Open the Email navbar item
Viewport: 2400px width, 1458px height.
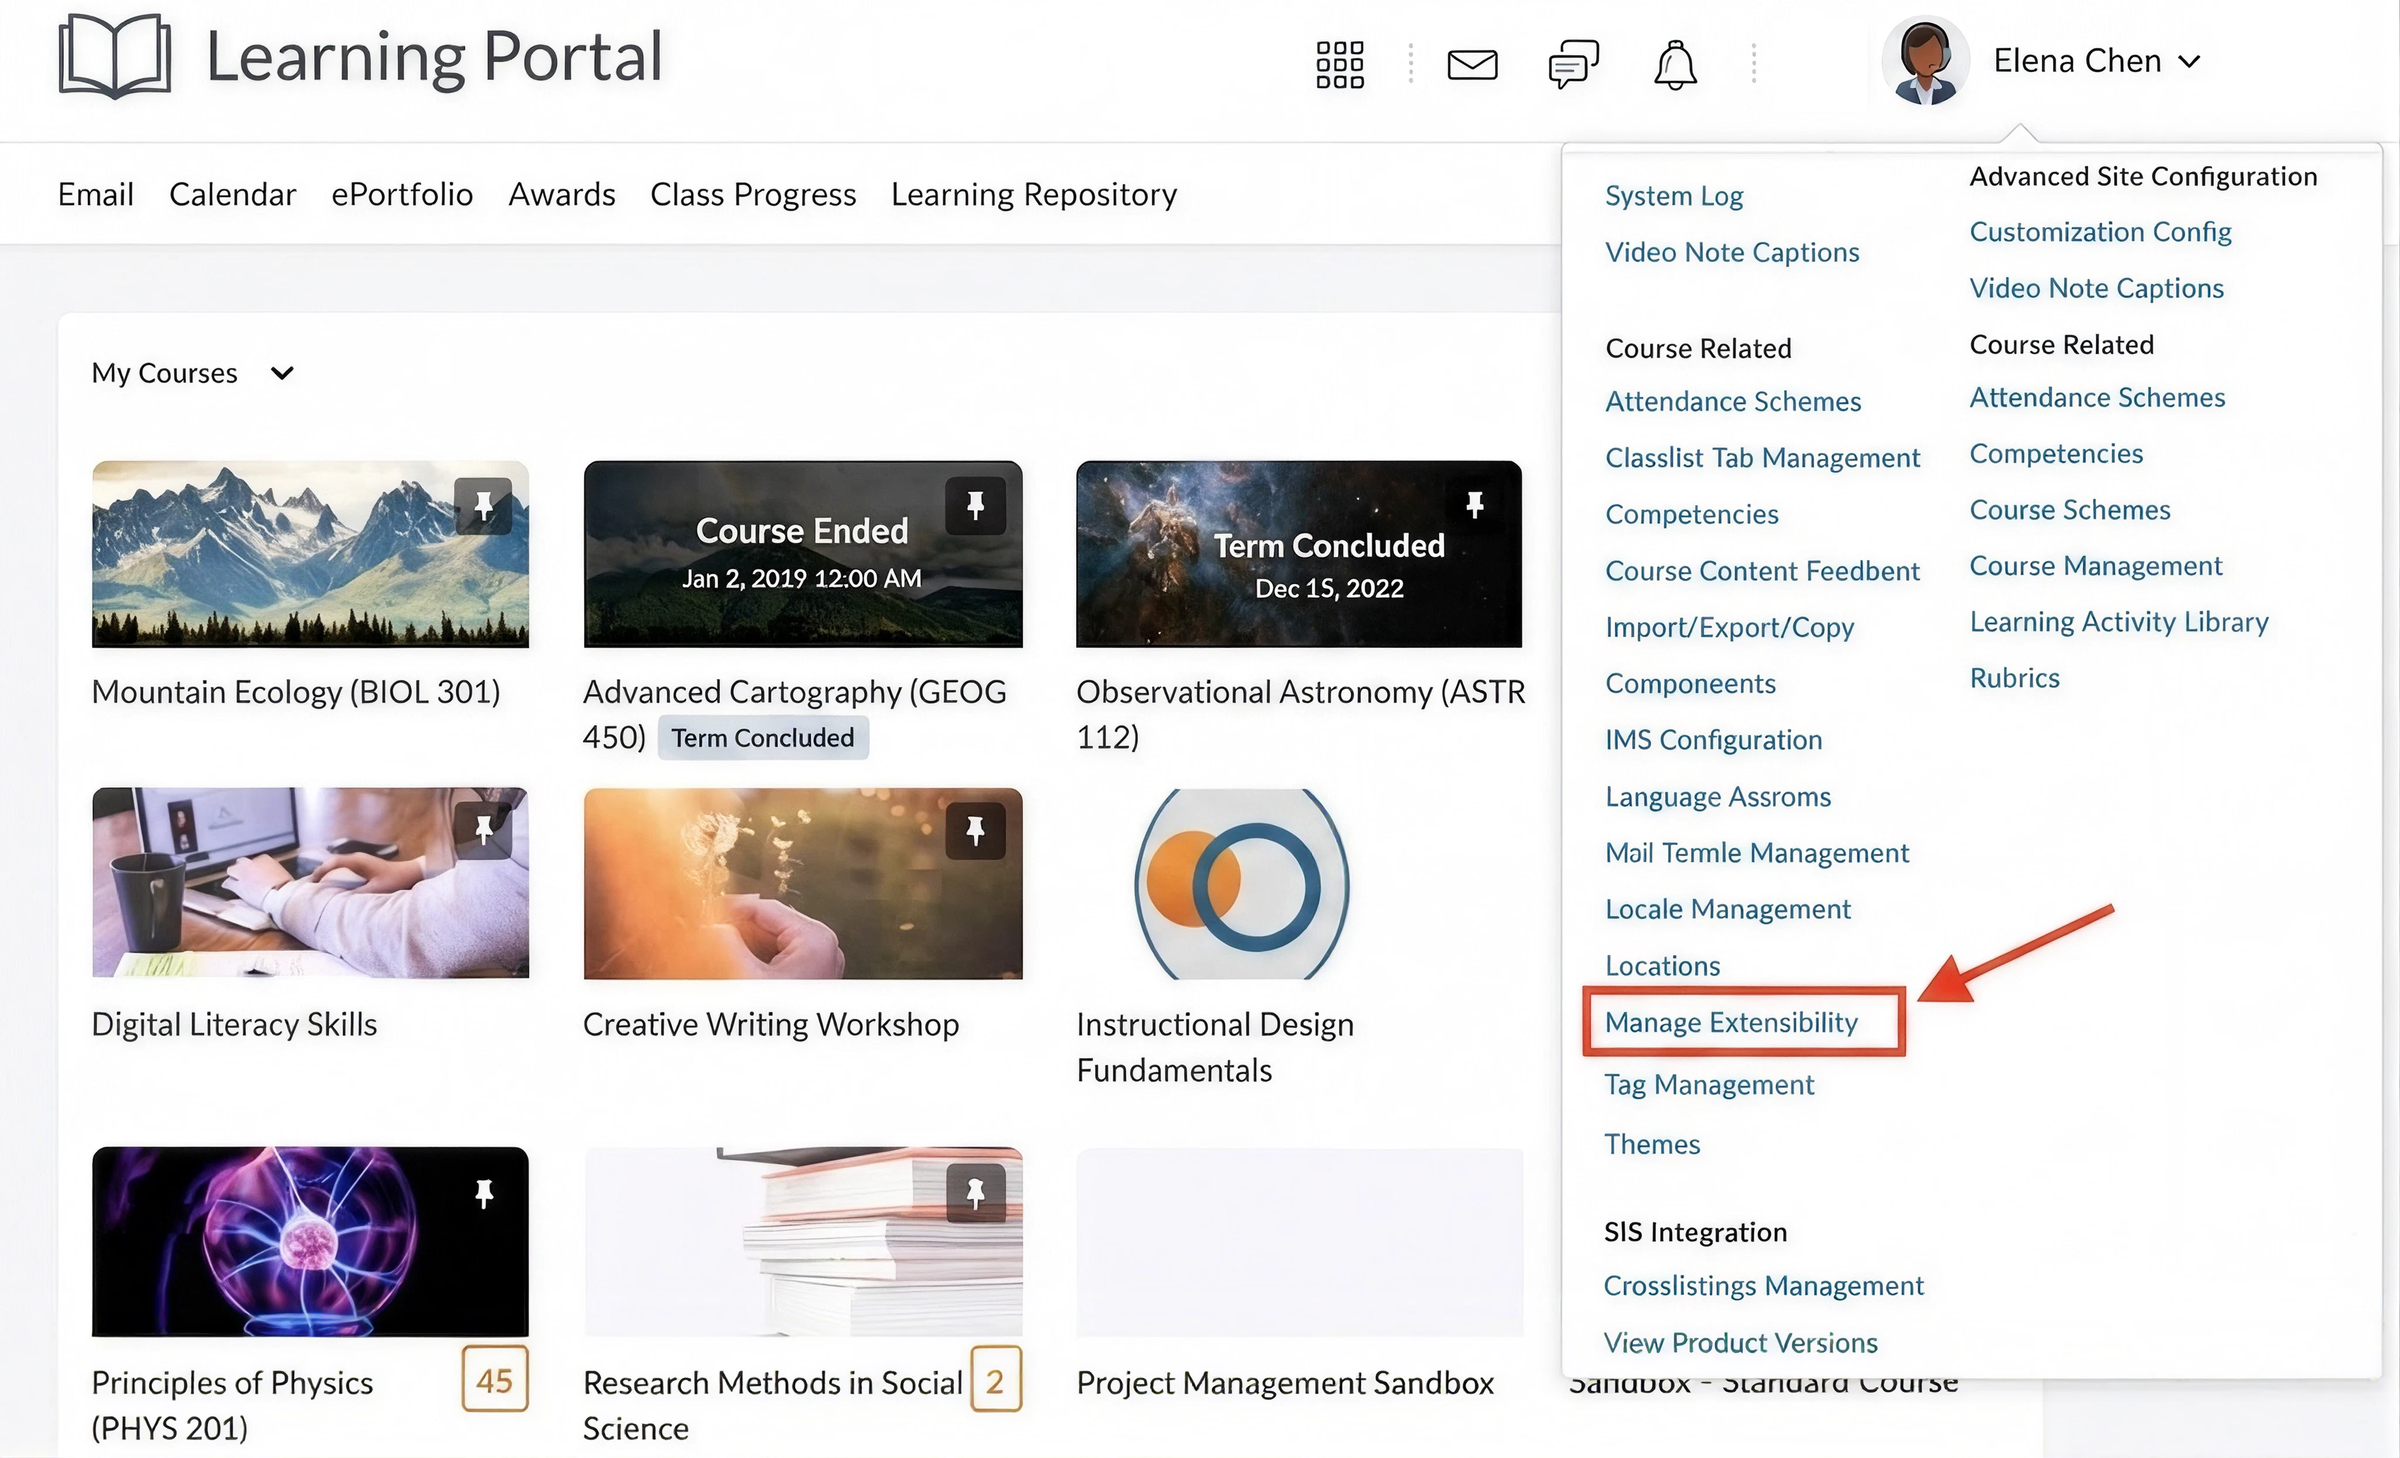pyautogui.click(x=95, y=194)
